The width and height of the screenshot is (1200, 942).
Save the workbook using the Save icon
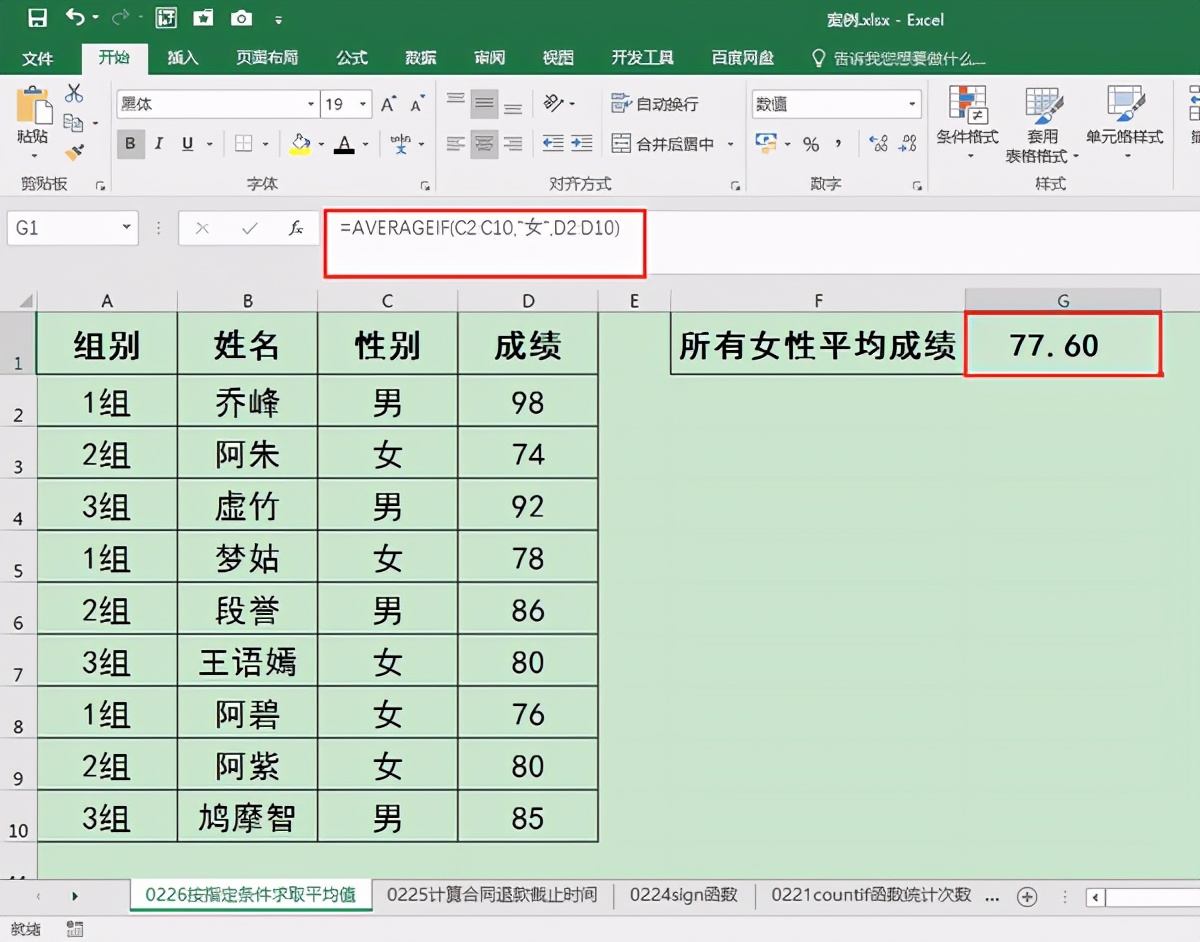37,18
